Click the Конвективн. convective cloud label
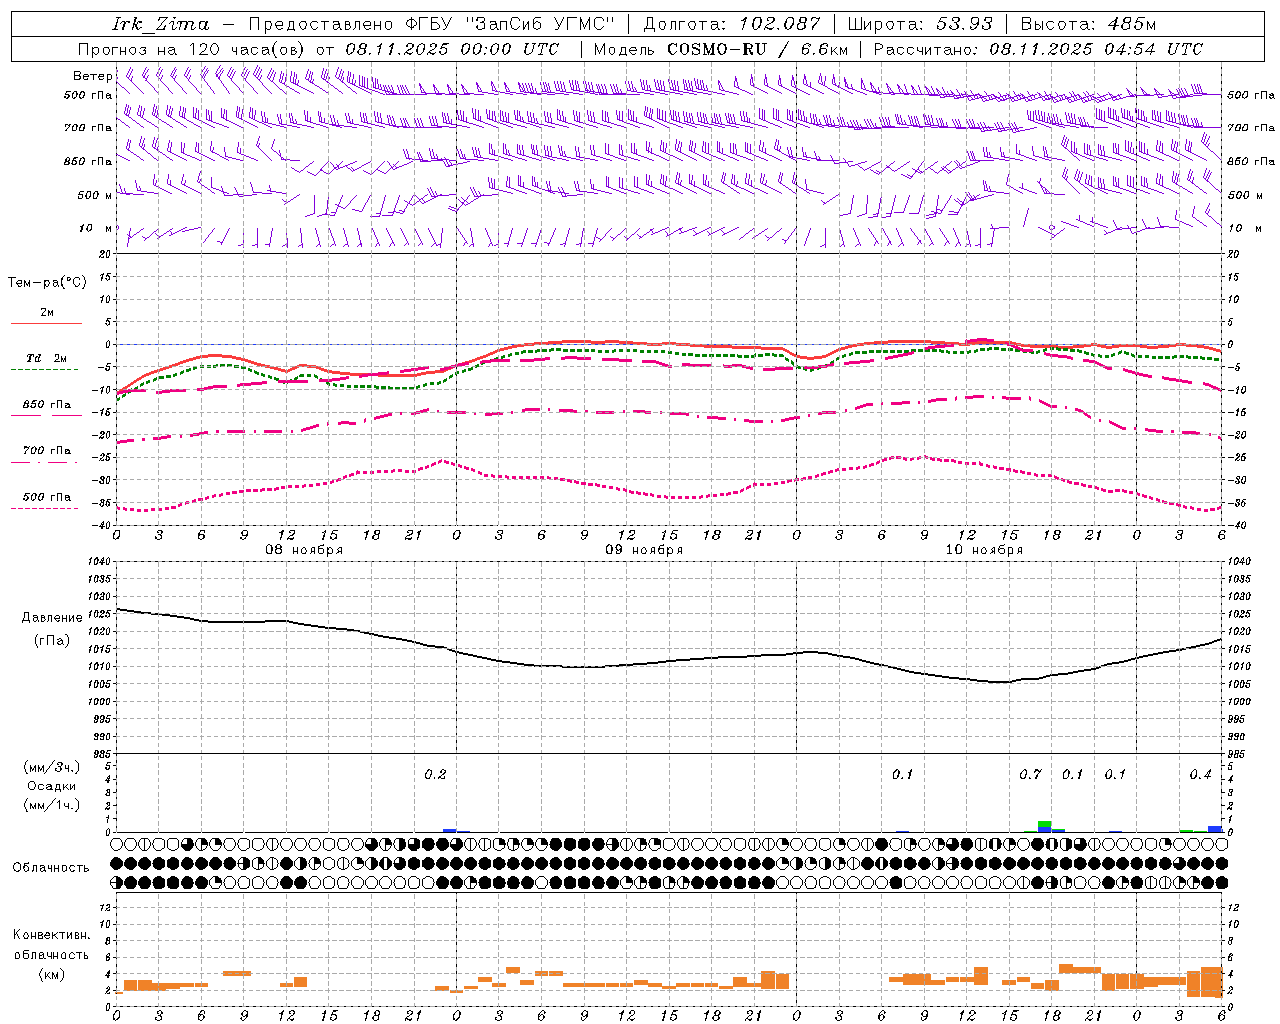This screenshot has height=1024, width=1280. [x=52, y=935]
